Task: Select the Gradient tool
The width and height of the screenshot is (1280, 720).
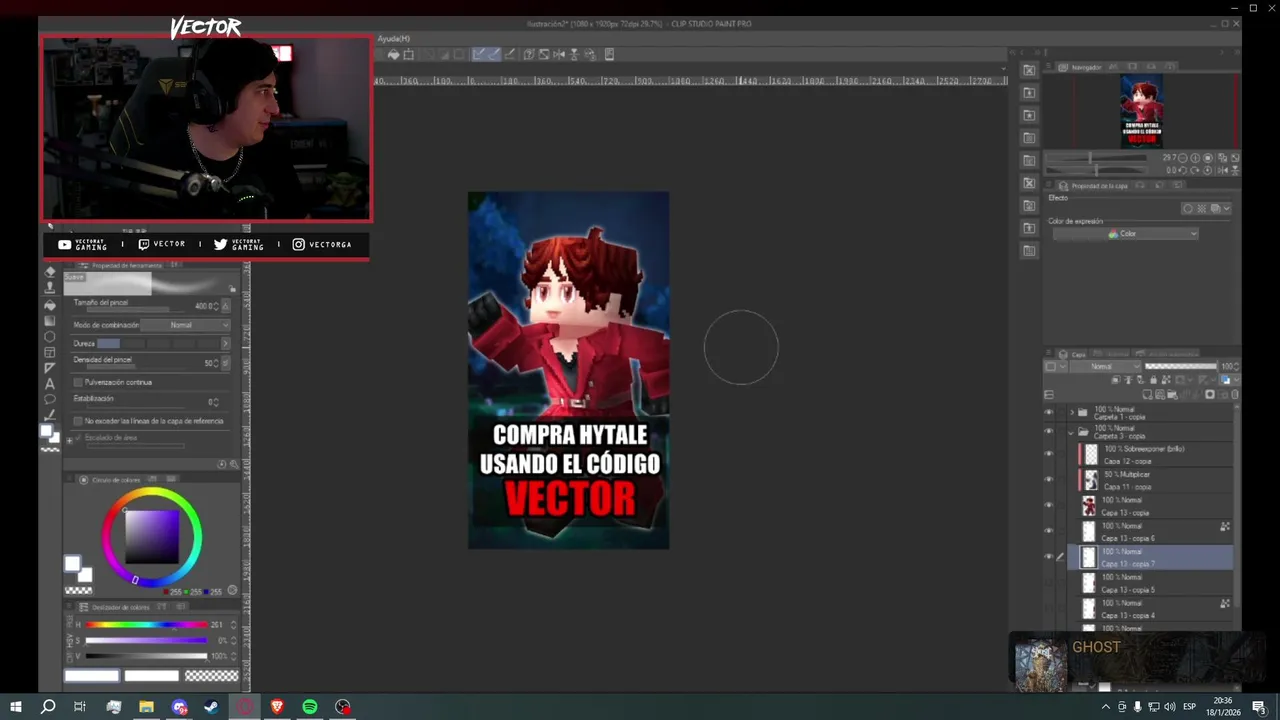Action: click(50, 321)
